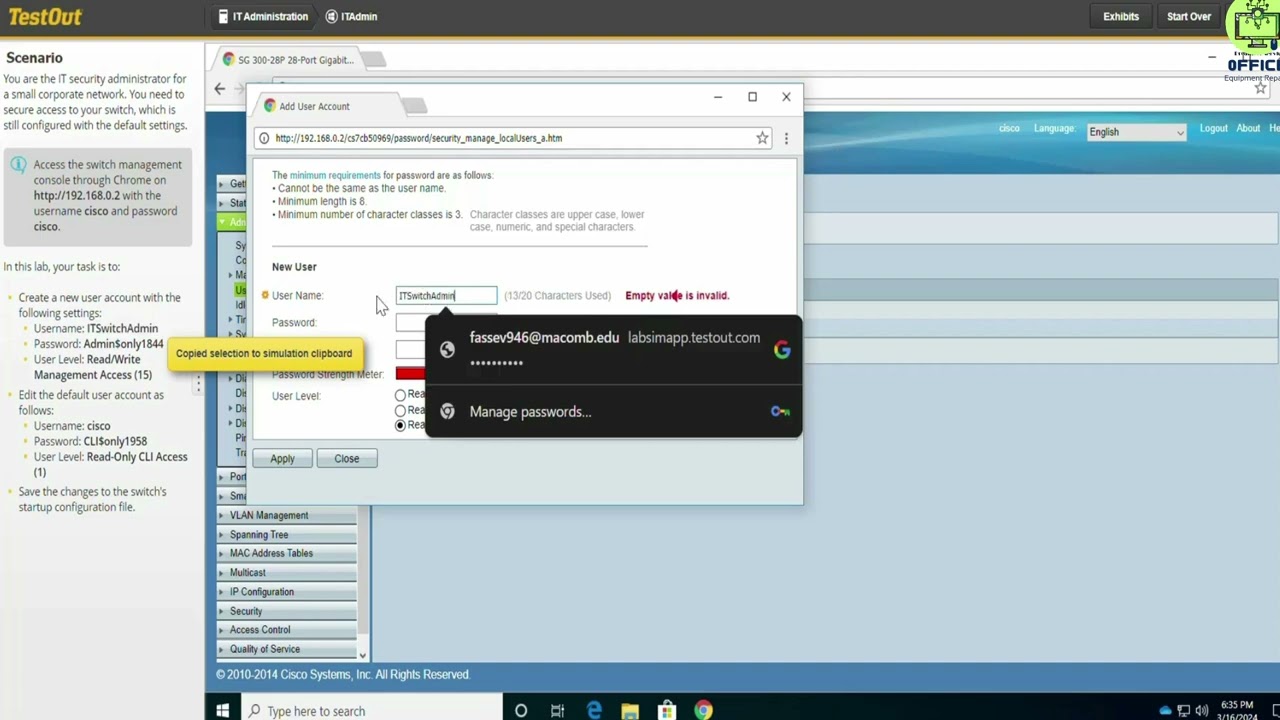Select the Add User Account browser tab
Image resolution: width=1280 pixels, height=720 pixels.
330,106
